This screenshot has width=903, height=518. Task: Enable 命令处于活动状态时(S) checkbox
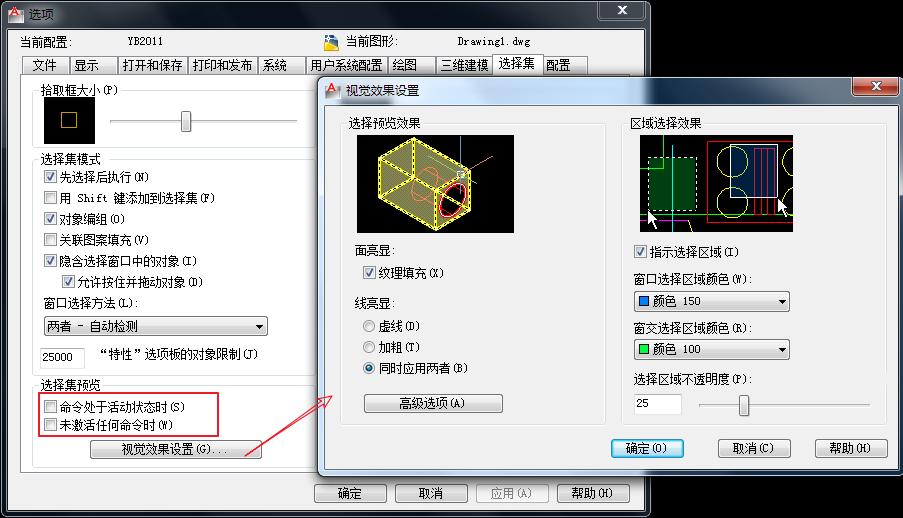pyautogui.click(x=50, y=407)
